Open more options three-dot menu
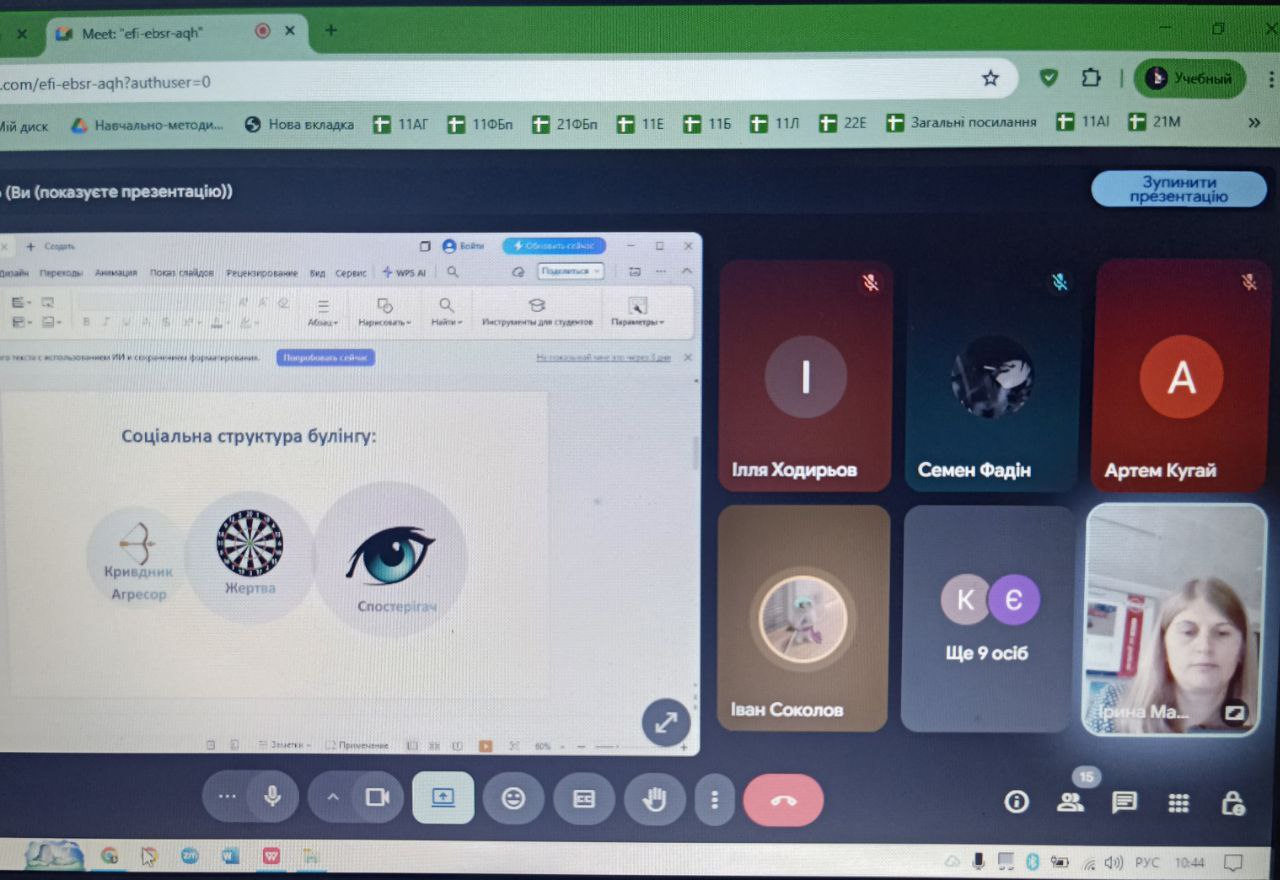This screenshot has width=1280, height=880. click(x=714, y=799)
